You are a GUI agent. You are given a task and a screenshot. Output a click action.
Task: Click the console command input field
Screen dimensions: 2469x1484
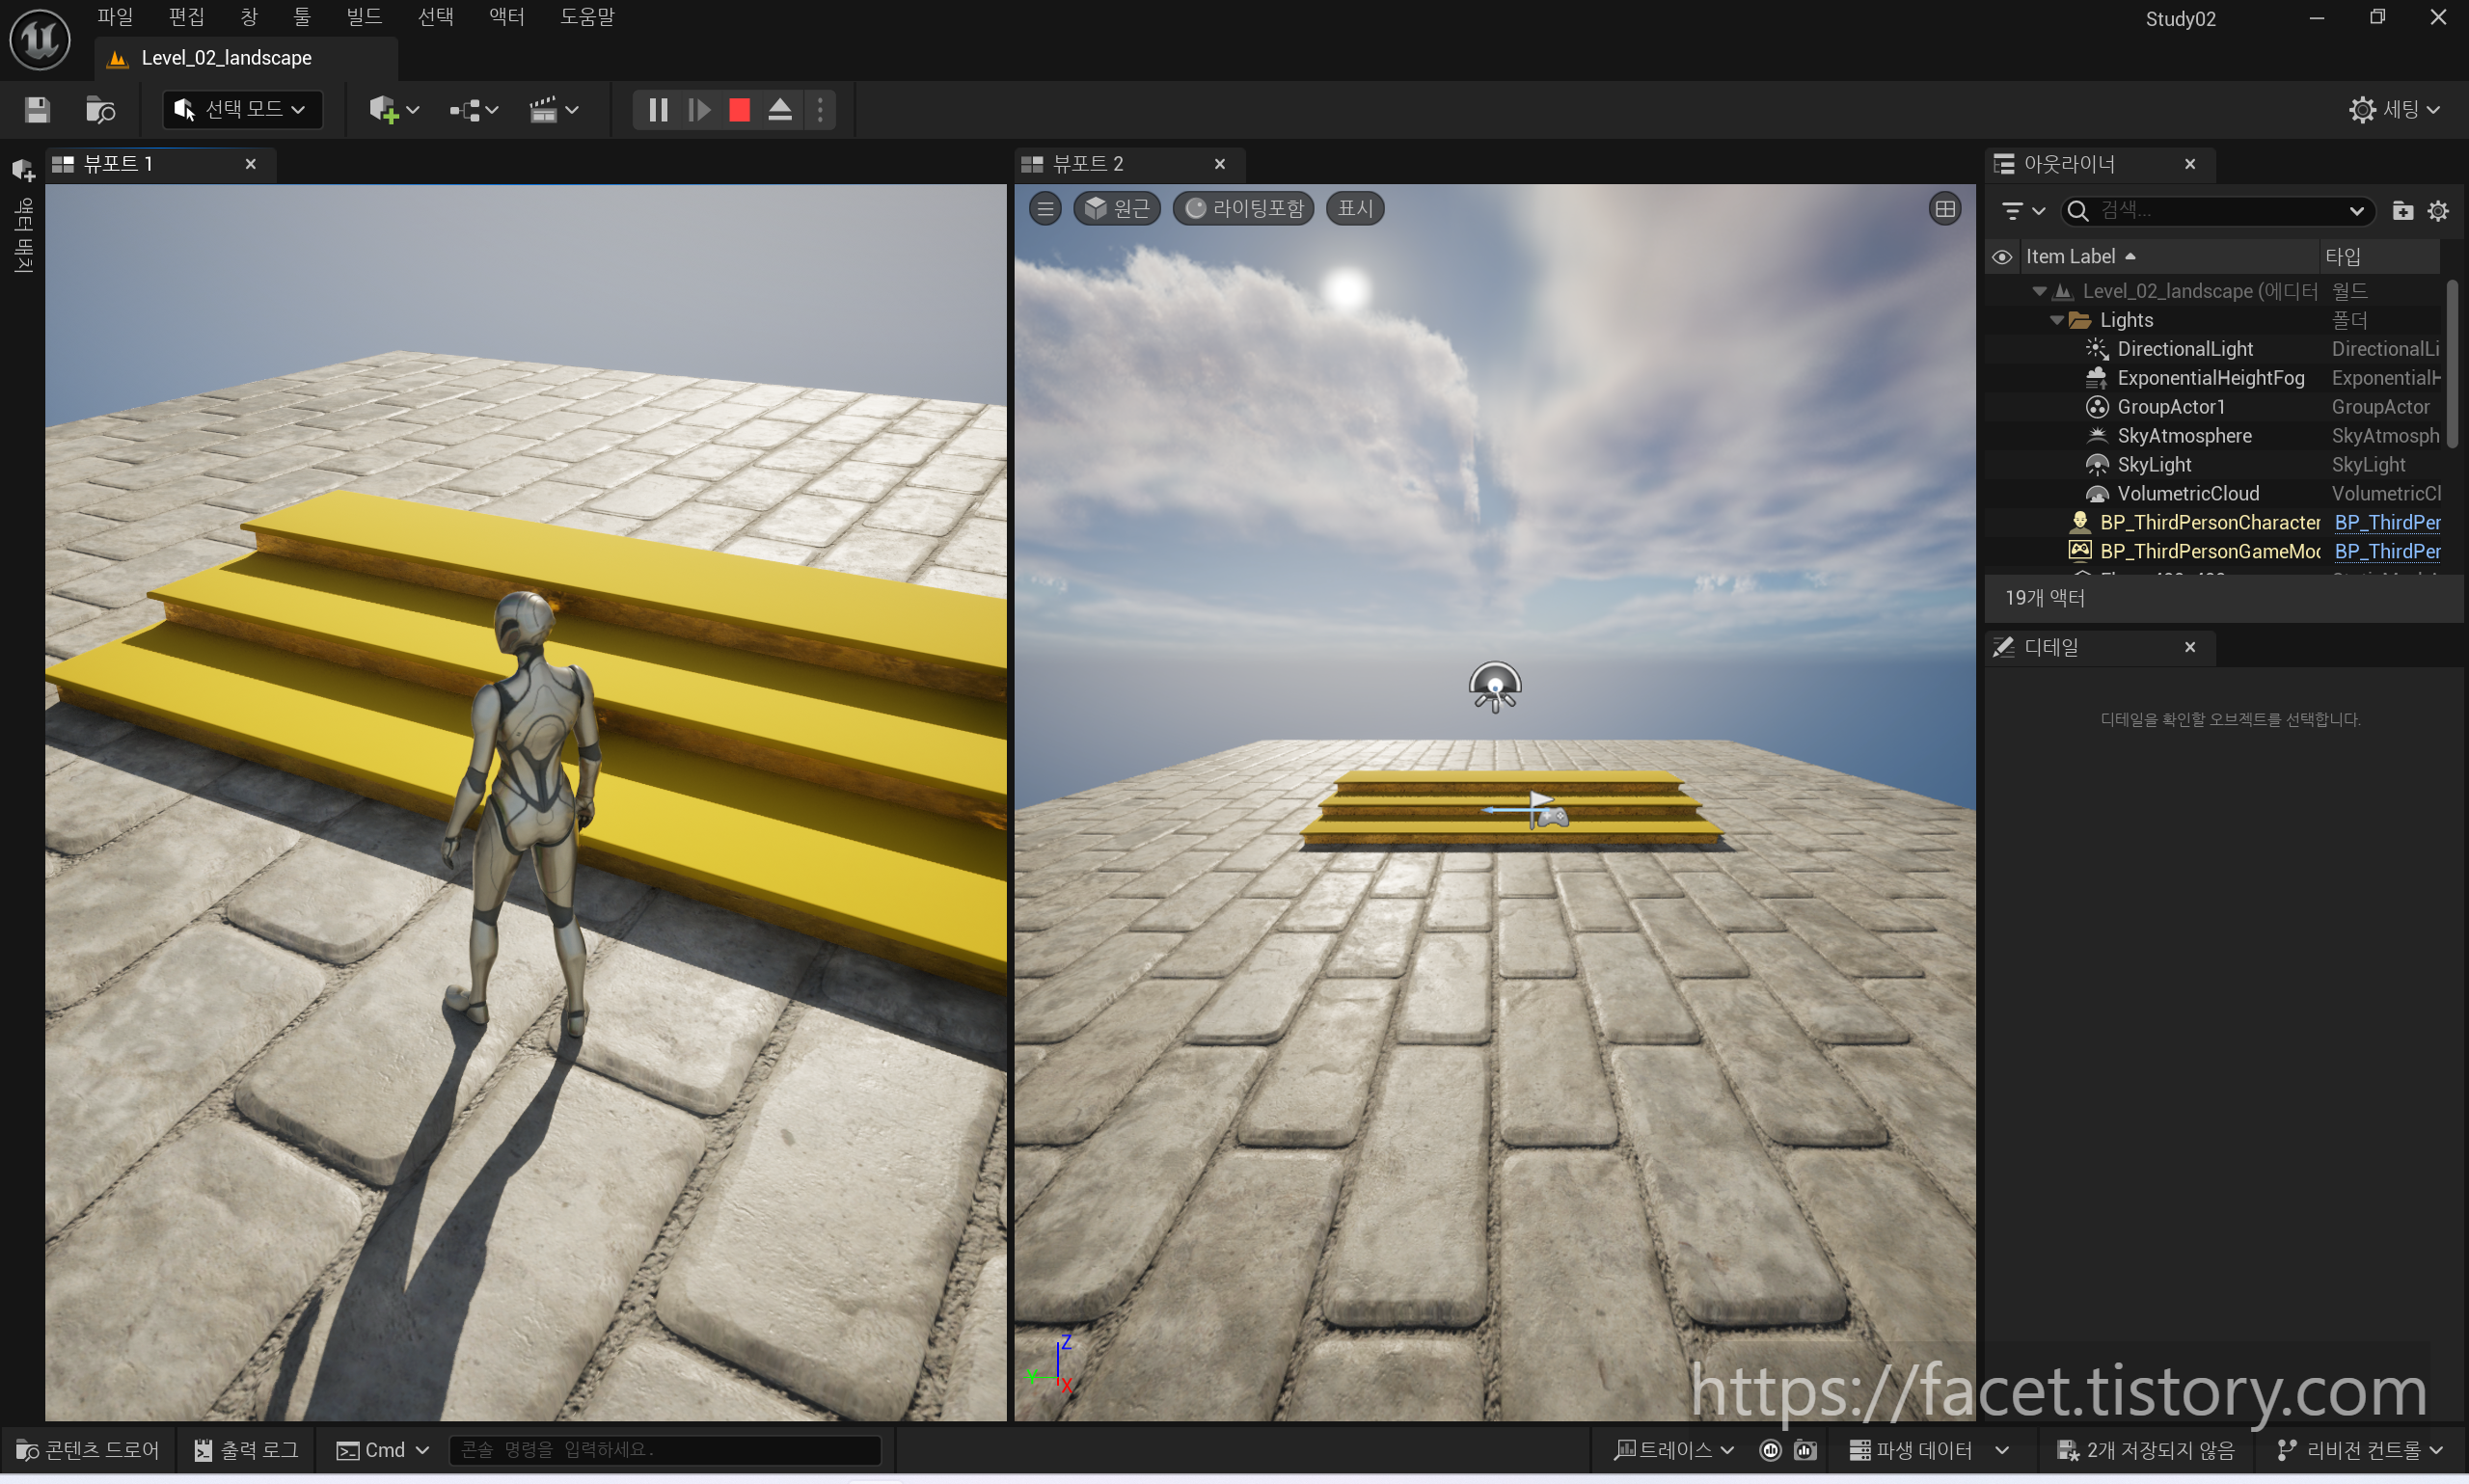[x=665, y=1450]
